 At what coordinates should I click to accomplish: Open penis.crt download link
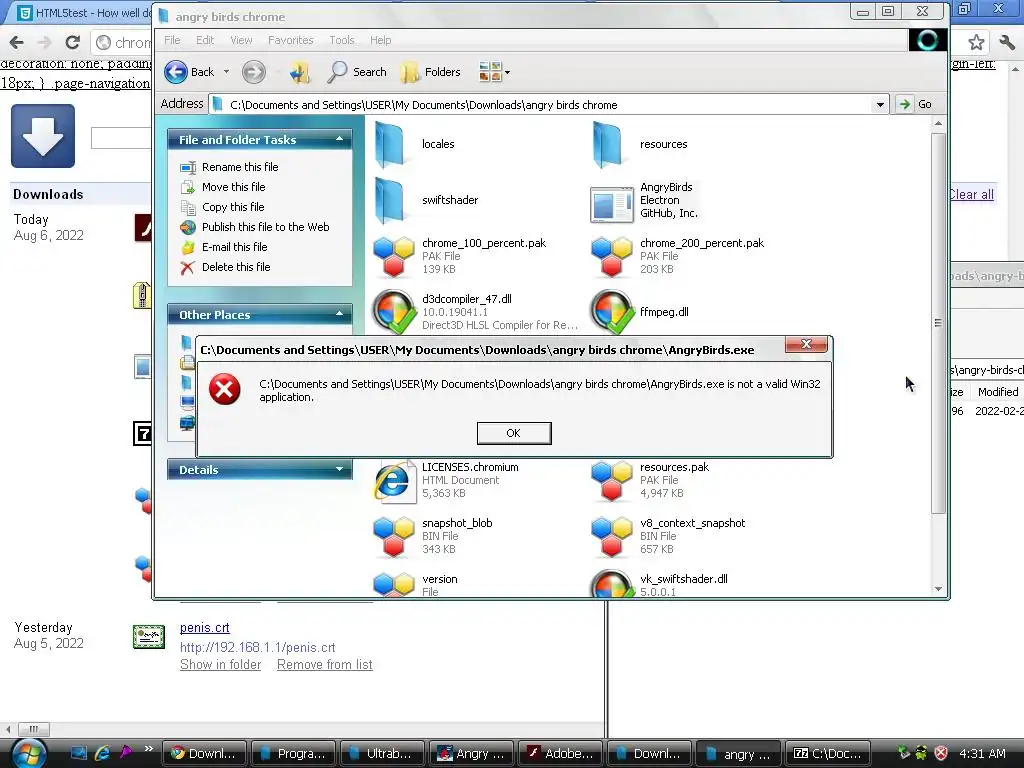coord(204,628)
